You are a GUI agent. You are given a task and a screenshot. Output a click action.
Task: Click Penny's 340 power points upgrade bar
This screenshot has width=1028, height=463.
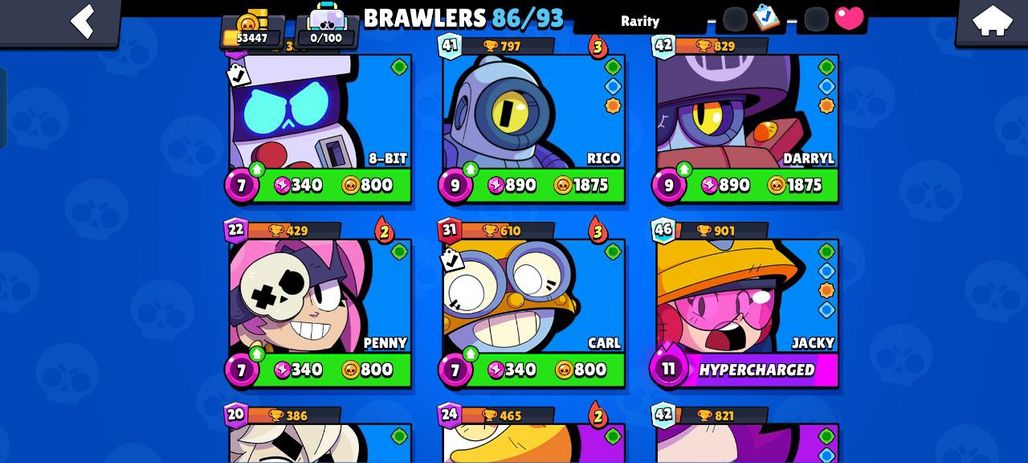298,370
